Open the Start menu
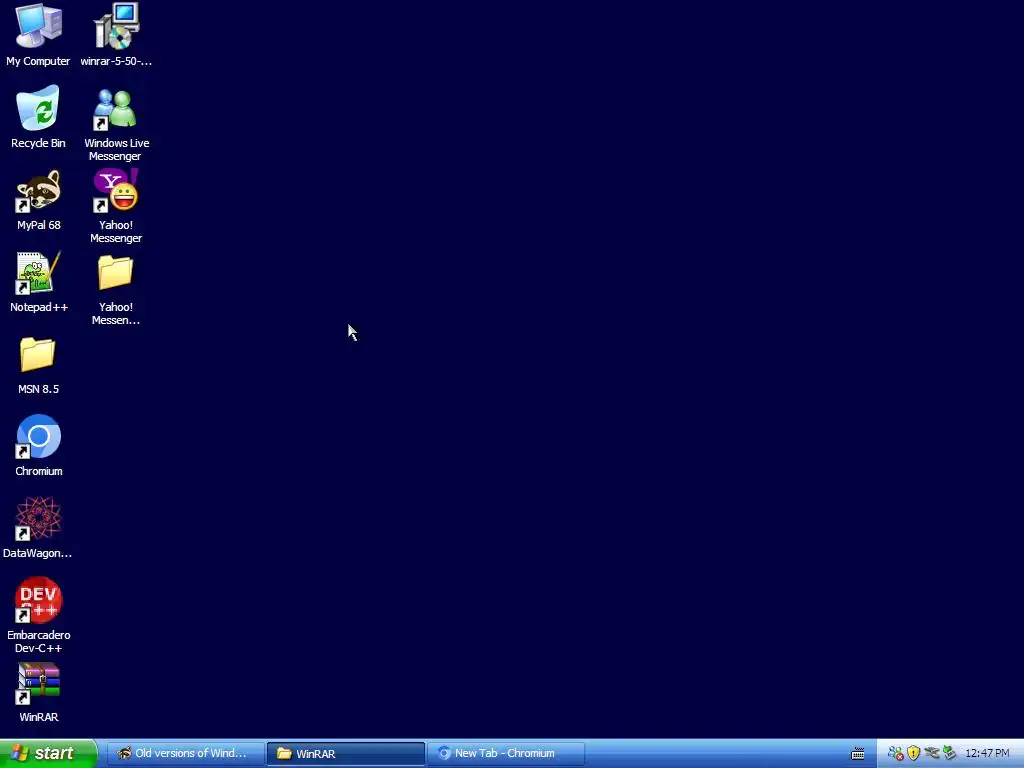1024x768 pixels. coord(48,753)
